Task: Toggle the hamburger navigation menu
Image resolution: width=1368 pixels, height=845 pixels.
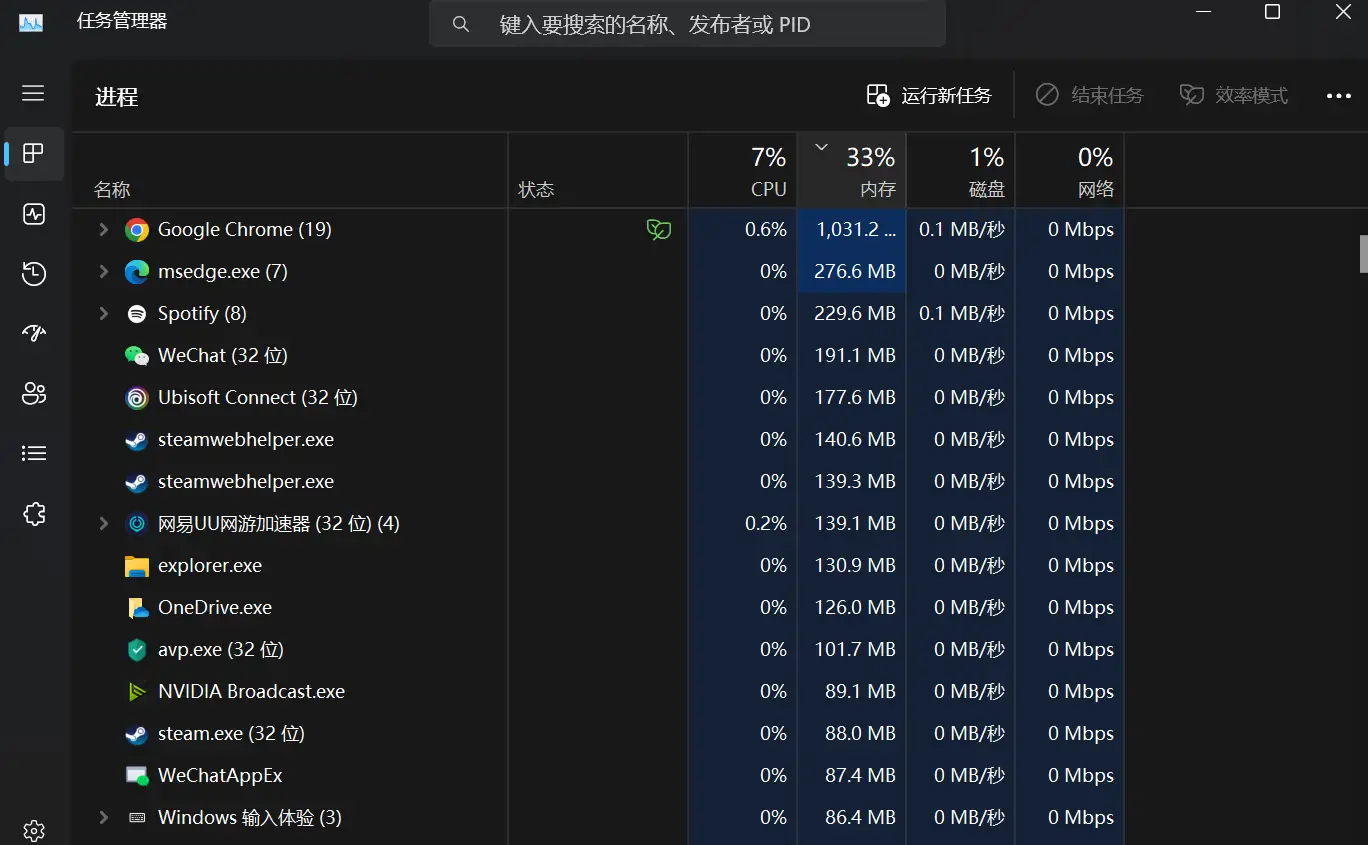Action: click(x=34, y=93)
